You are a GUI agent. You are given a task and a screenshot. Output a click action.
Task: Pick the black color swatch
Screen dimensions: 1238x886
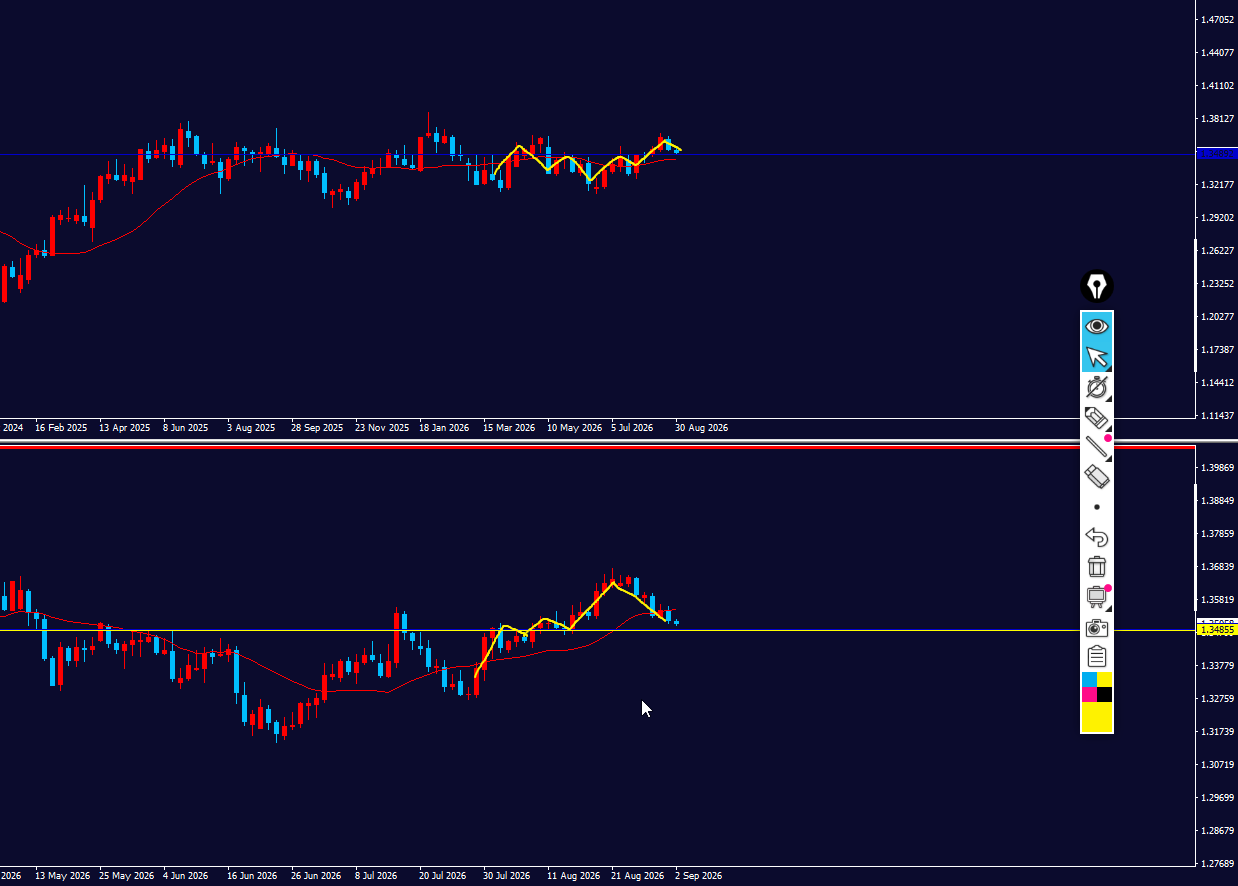[x=1105, y=695]
